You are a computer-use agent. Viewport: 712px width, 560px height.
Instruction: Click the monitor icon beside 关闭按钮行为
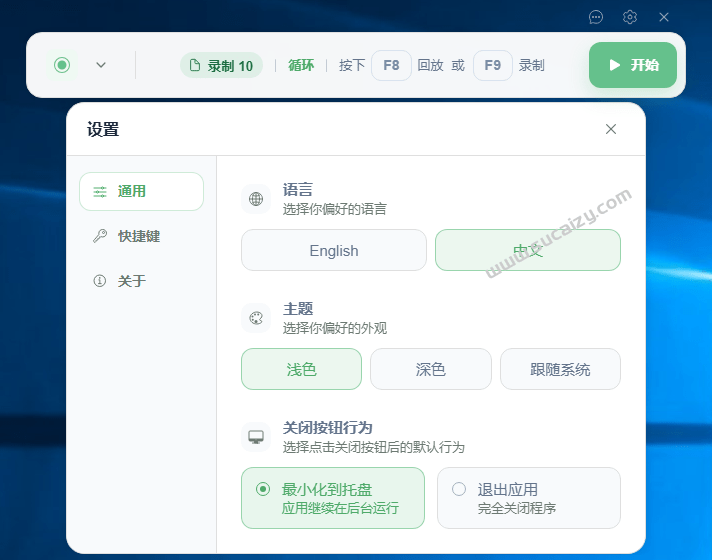coord(256,437)
